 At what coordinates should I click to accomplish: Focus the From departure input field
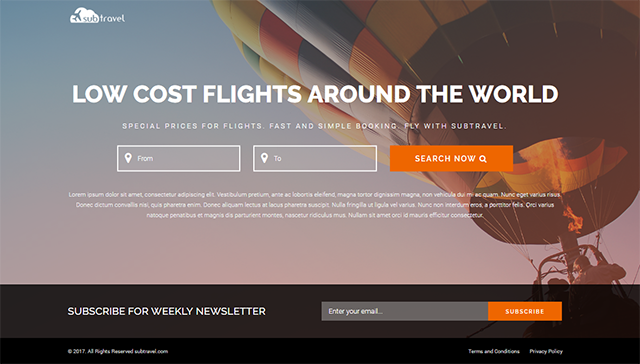point(179,158)
